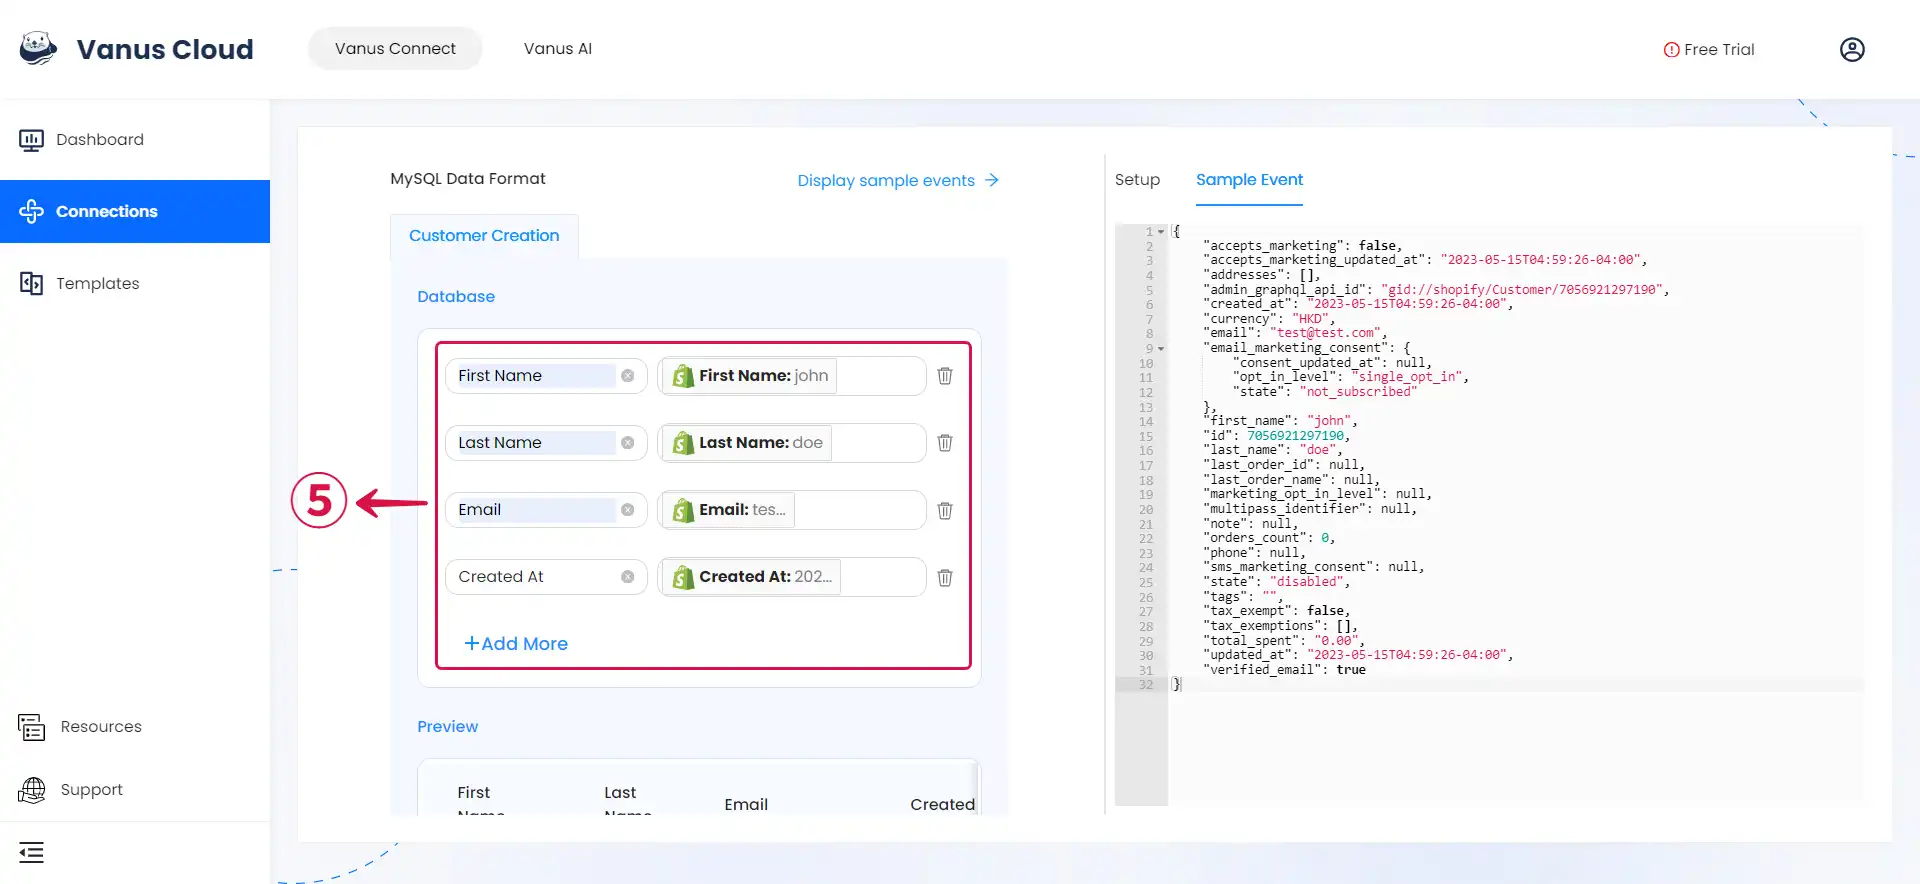Open Templates in the sidebar
This screenshot has width=1920, height=884.
pos(135,283)
